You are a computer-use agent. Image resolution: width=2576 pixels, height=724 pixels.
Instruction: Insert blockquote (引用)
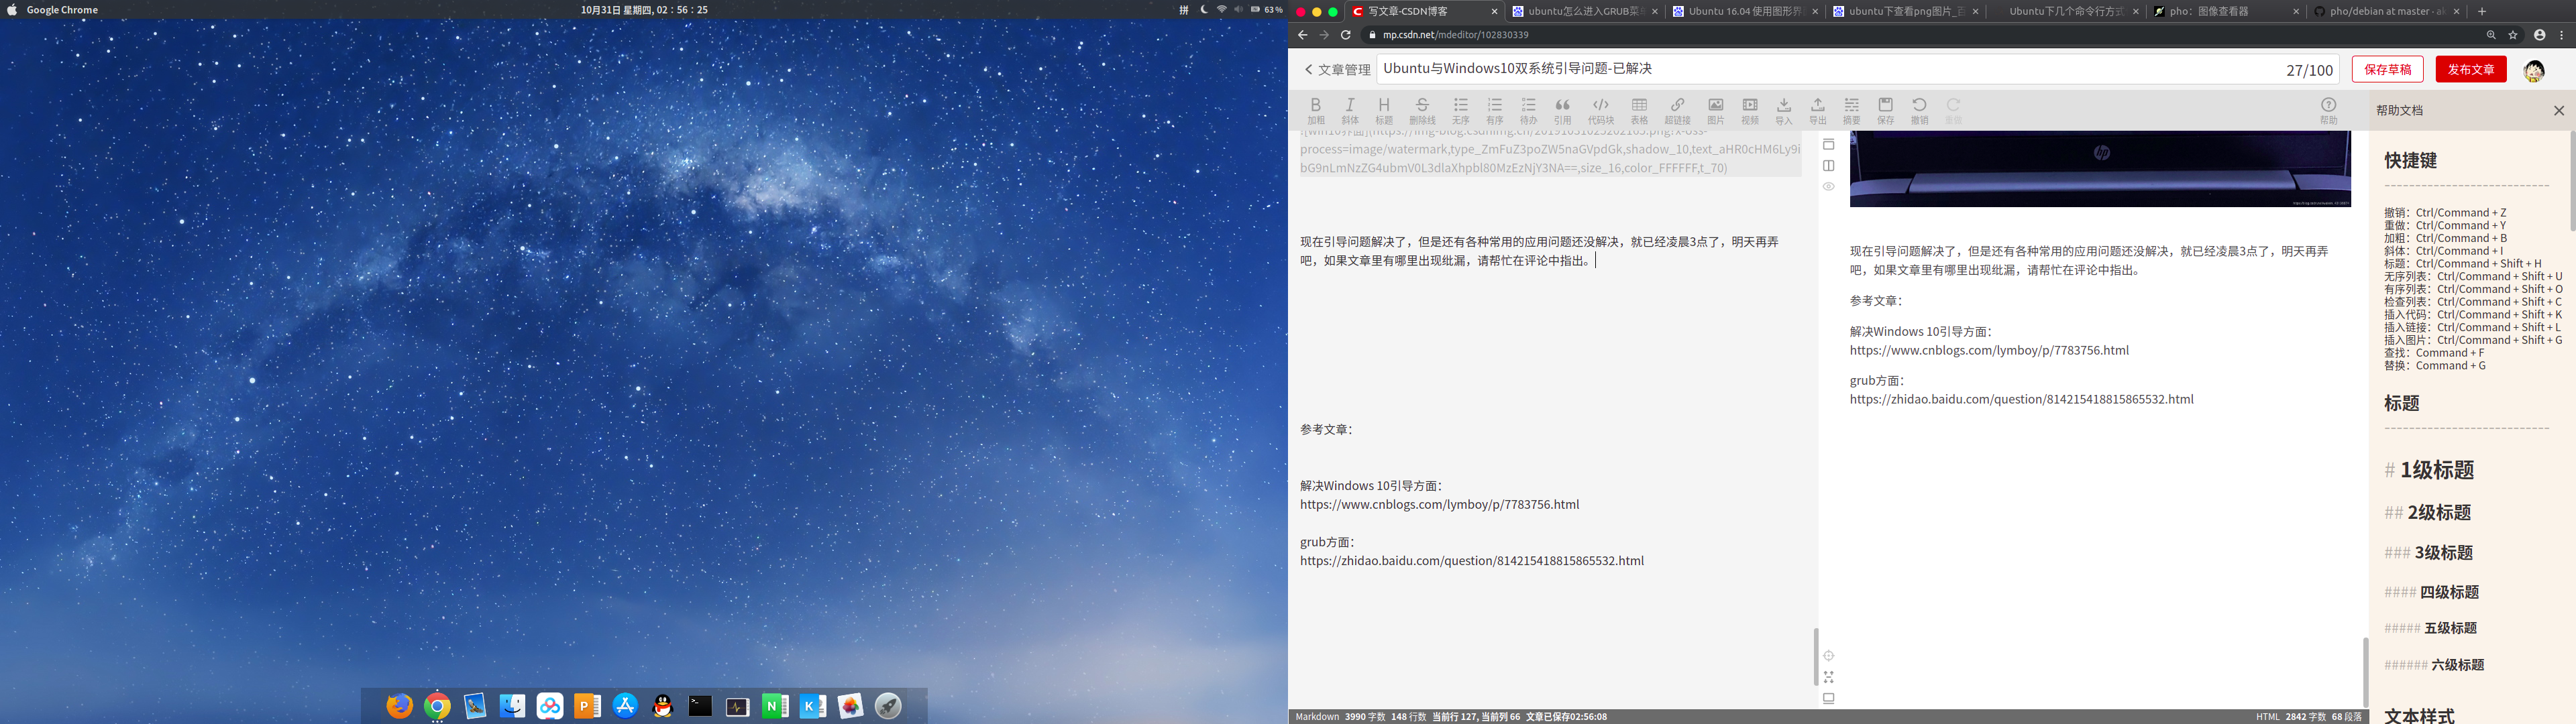(1563, 110)
